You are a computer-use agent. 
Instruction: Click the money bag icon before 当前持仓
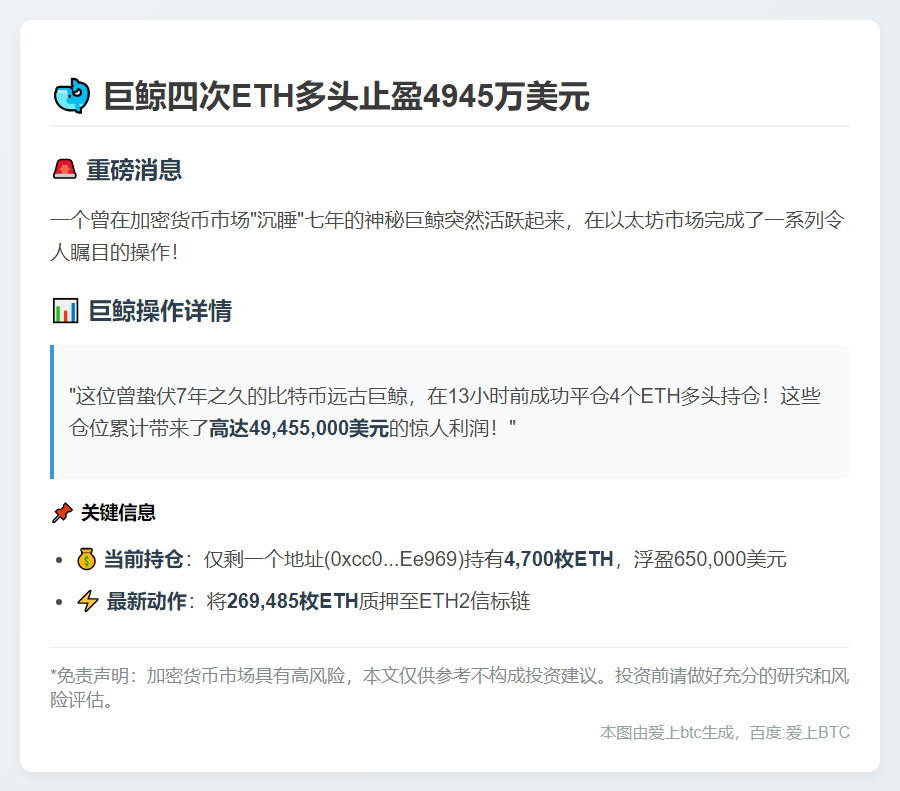click(x=88, y=559)
